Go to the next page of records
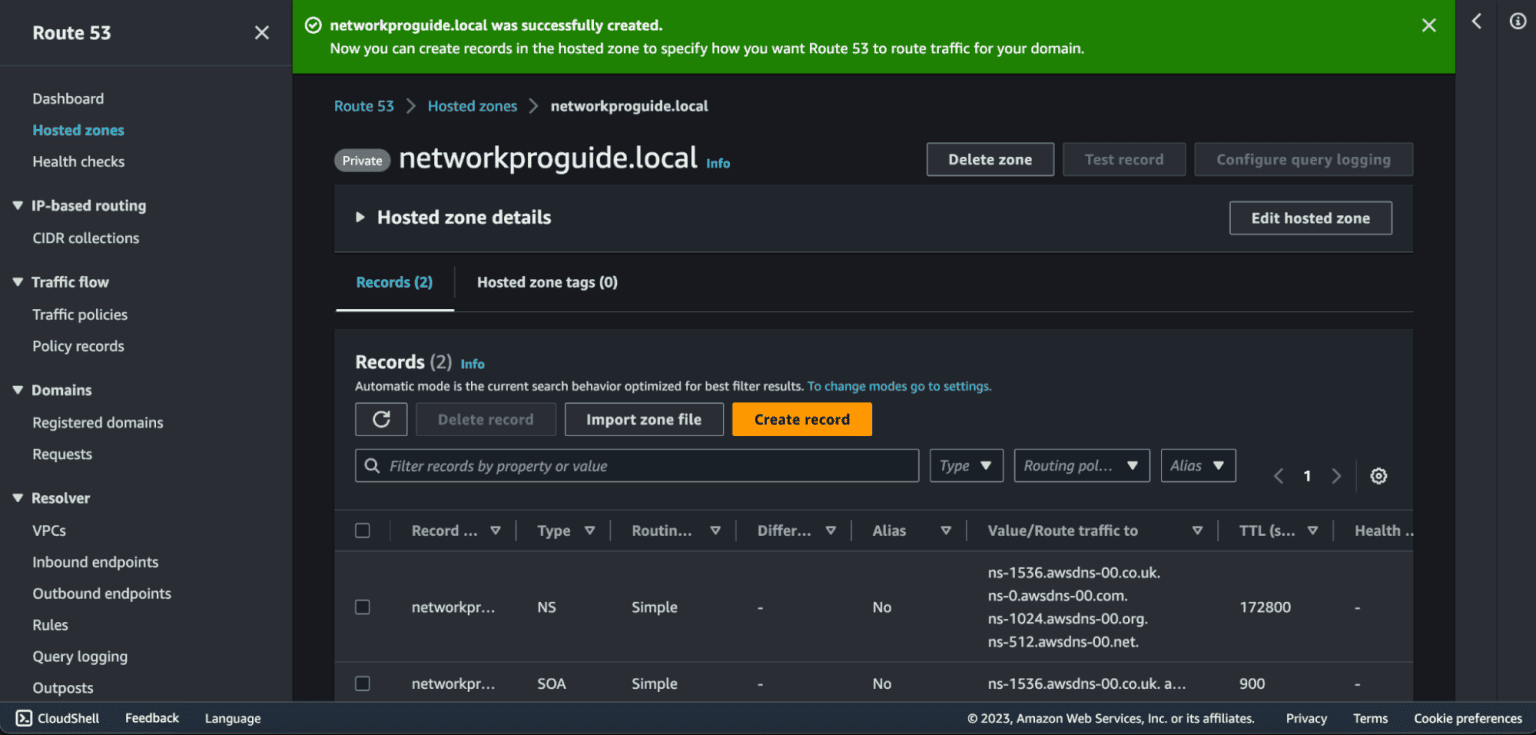Image resolution: width=1536 pixels, height=735 pixels. click(1337, 476)
